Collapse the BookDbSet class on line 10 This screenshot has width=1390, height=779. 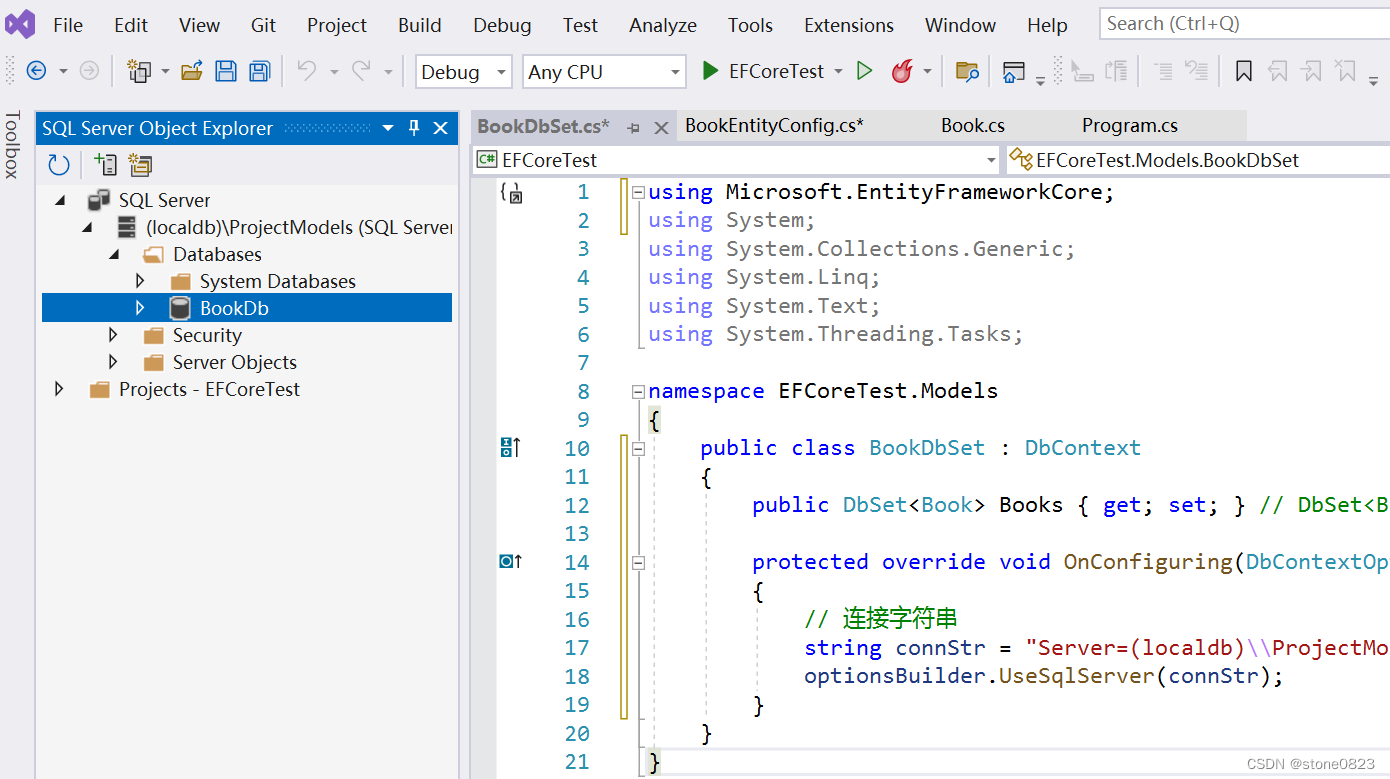[638, 449]
